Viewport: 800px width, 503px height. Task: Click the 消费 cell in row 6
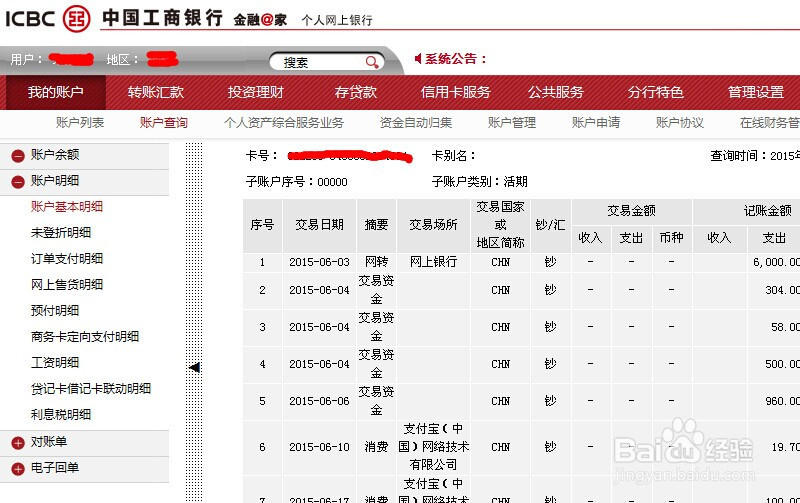pos(377,447)
